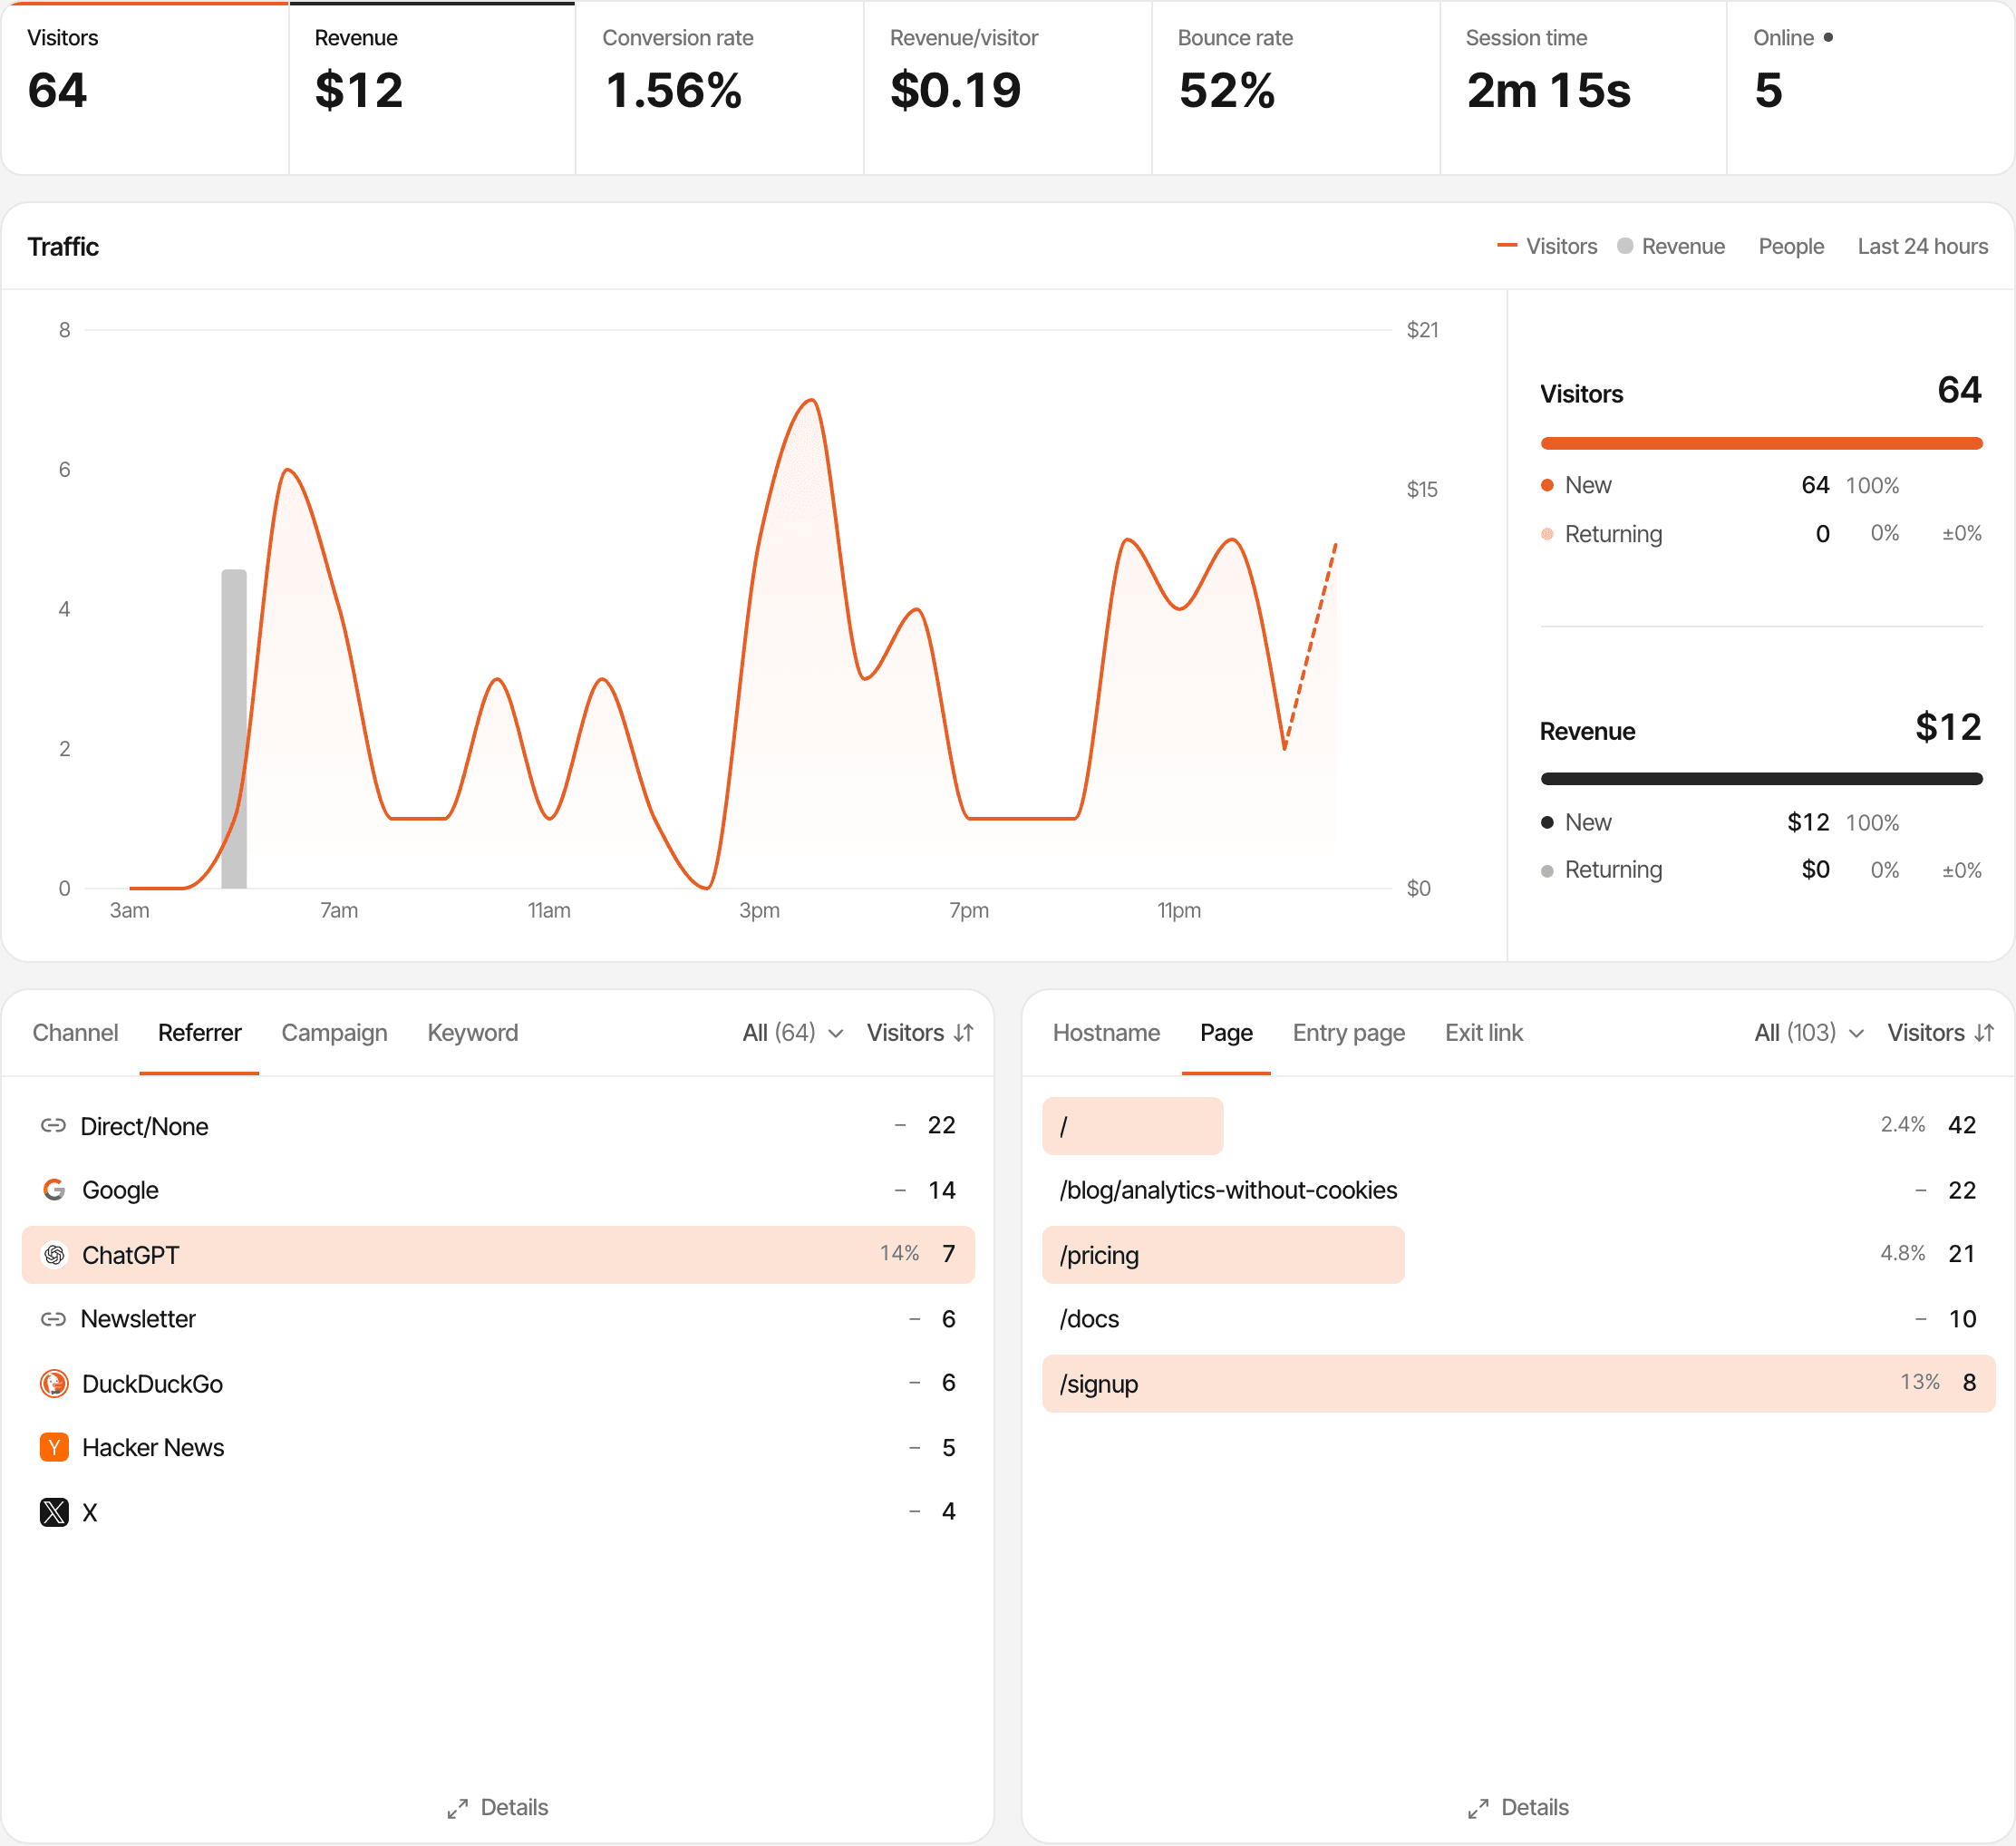Screen dimensions: 2016x1846
Task: Switch to the Referrer tab
Action: [x=199, y=1033]
